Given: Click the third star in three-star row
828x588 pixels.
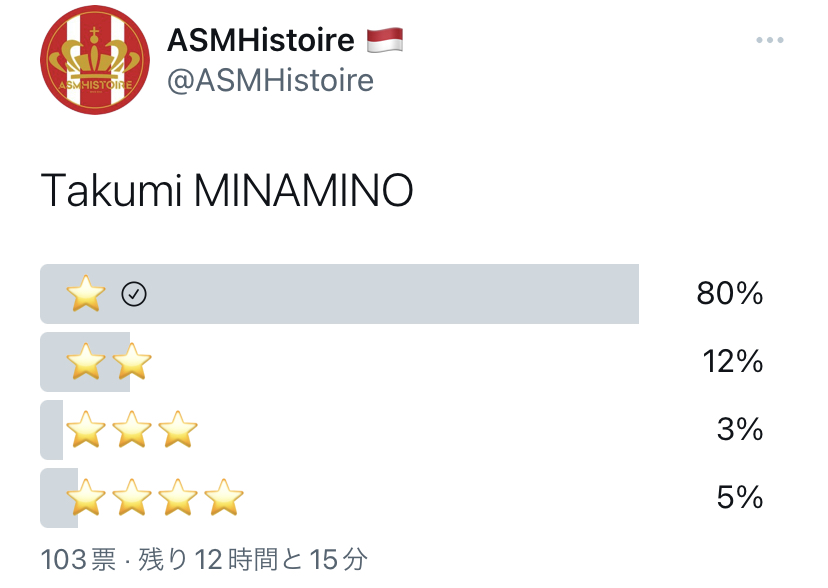Looking at the screenshot, I should pos(178,429).
